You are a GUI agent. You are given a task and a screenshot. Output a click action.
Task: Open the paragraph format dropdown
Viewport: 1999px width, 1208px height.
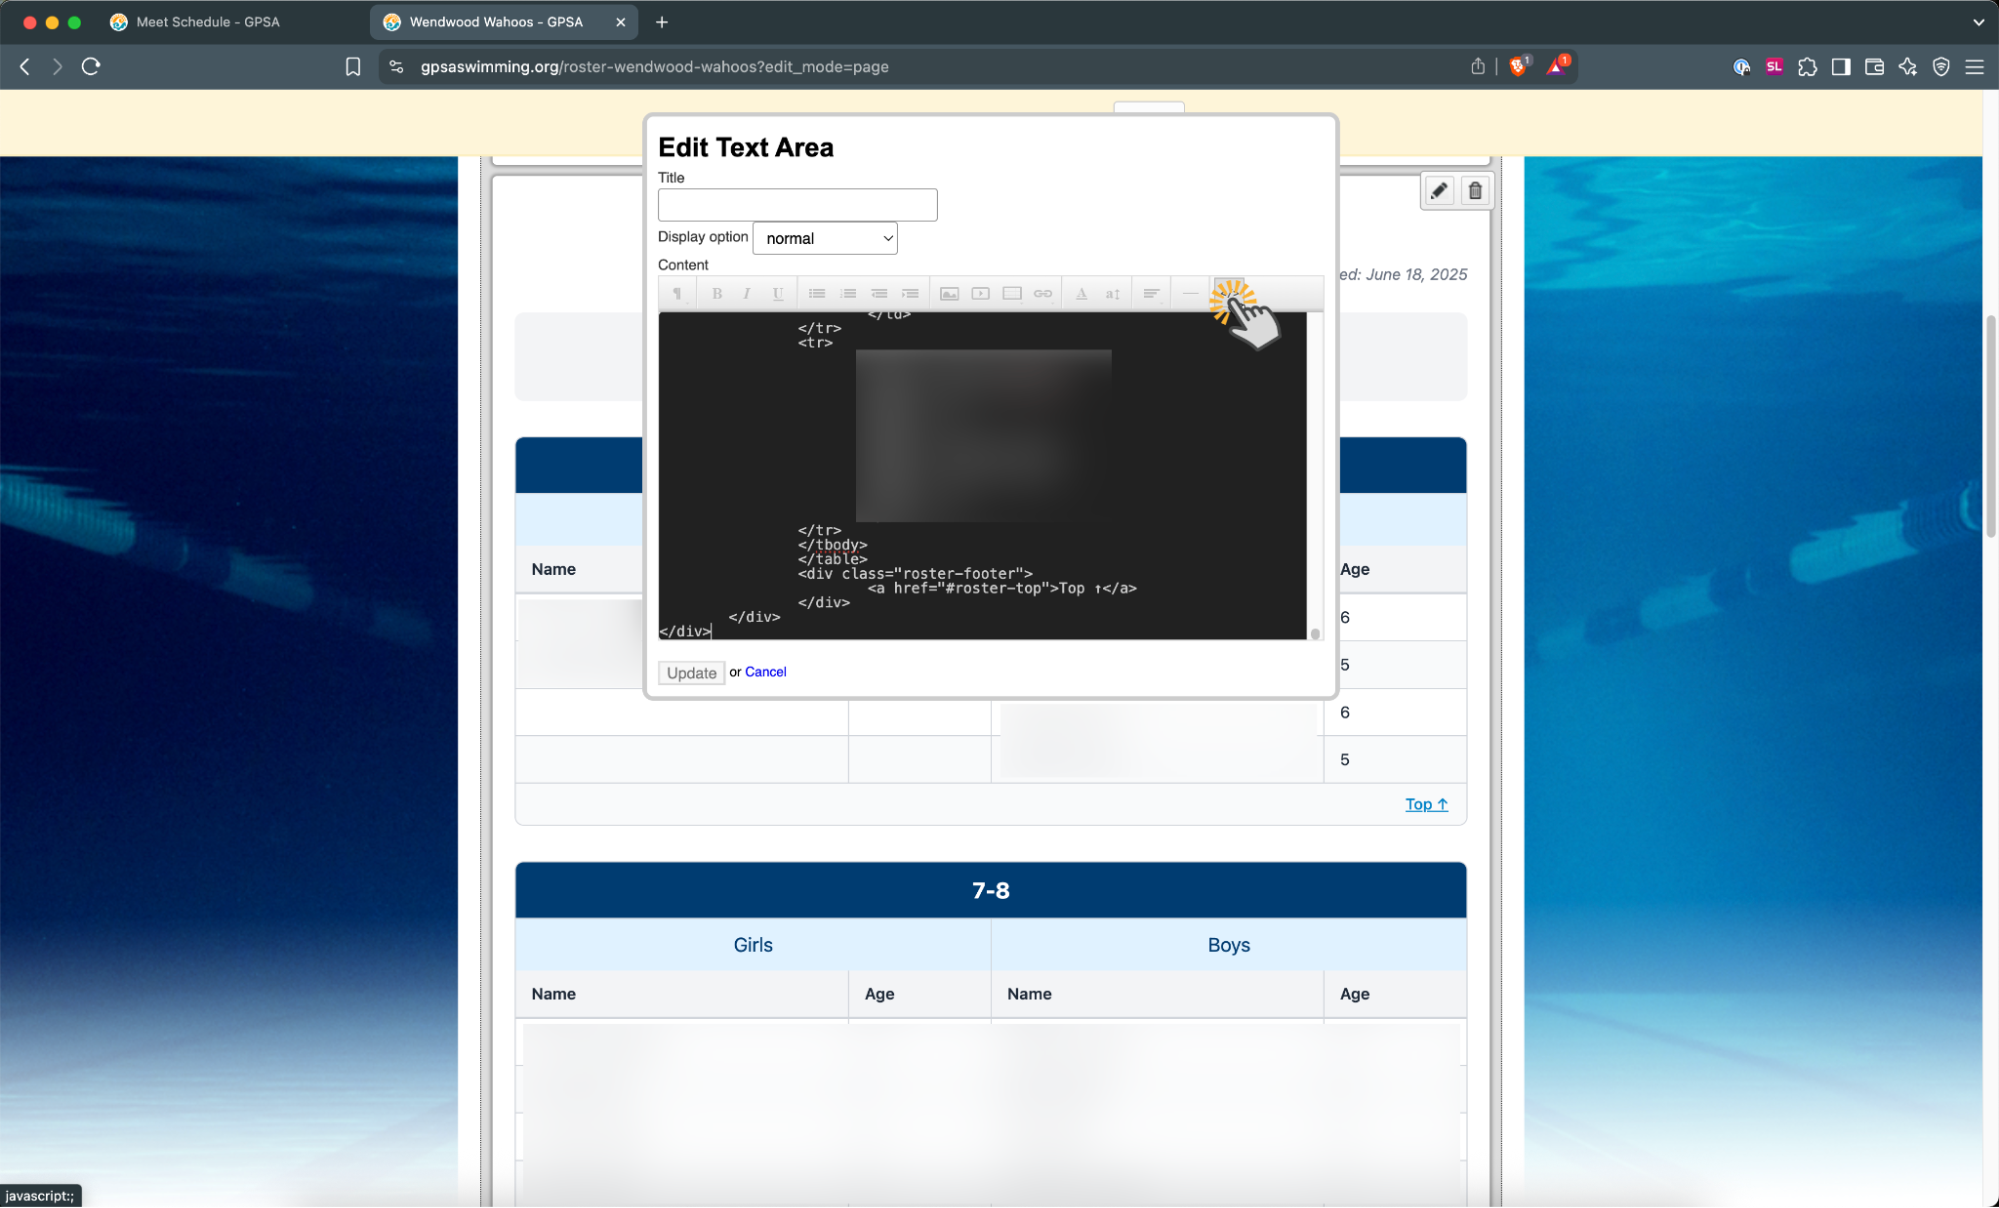(677, 294)
